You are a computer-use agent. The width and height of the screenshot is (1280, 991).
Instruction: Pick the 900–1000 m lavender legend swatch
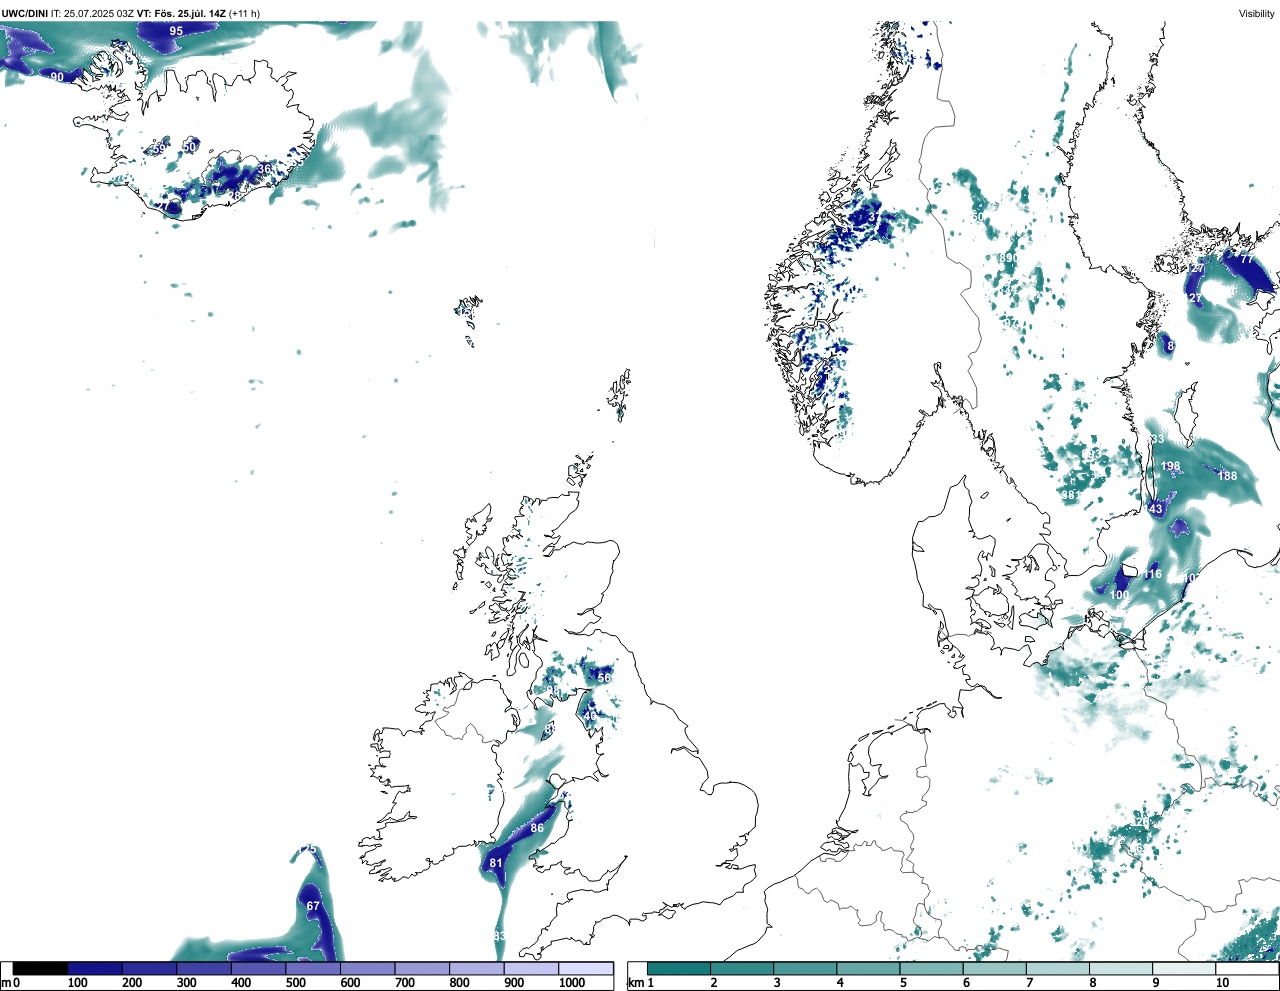531,968
